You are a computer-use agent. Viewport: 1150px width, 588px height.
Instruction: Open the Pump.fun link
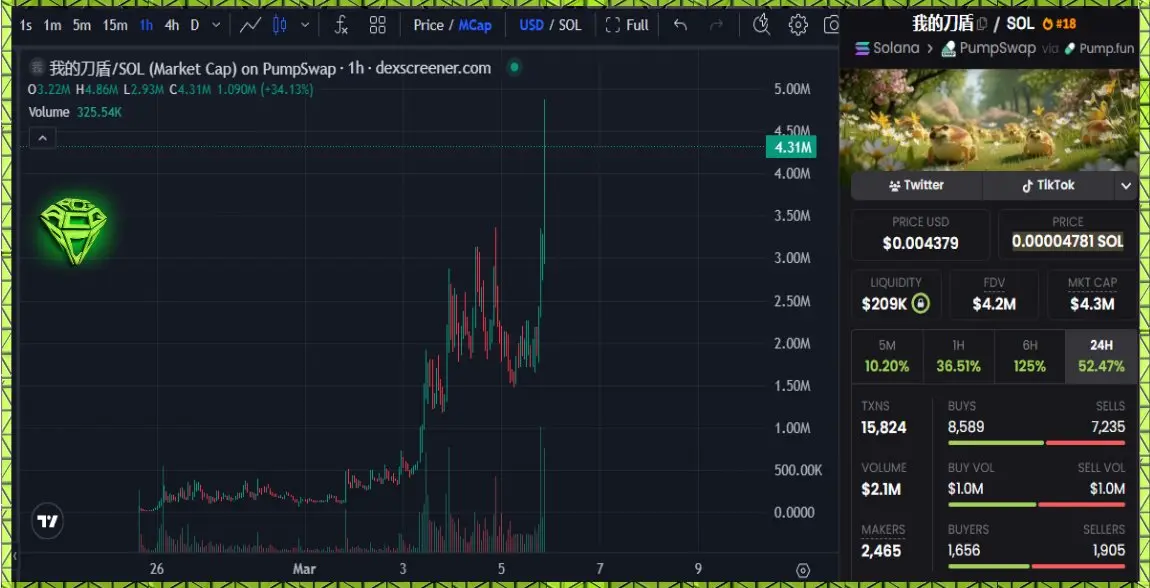1099,48
